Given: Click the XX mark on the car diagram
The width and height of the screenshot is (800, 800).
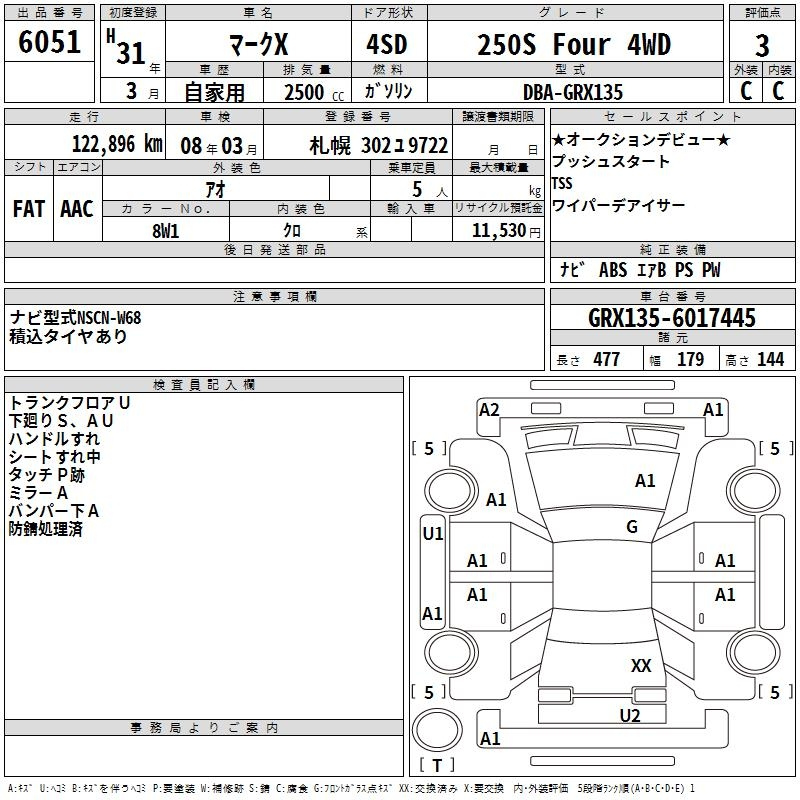Looking at the screenshot, I should coord(641,666).
